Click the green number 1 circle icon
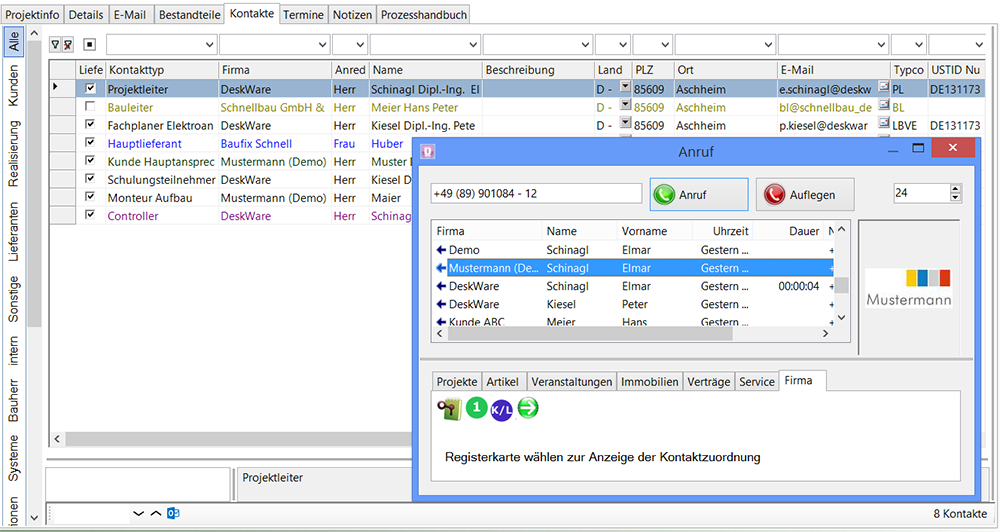Viewport: 1000px width, 532px height. click(476, 408)
